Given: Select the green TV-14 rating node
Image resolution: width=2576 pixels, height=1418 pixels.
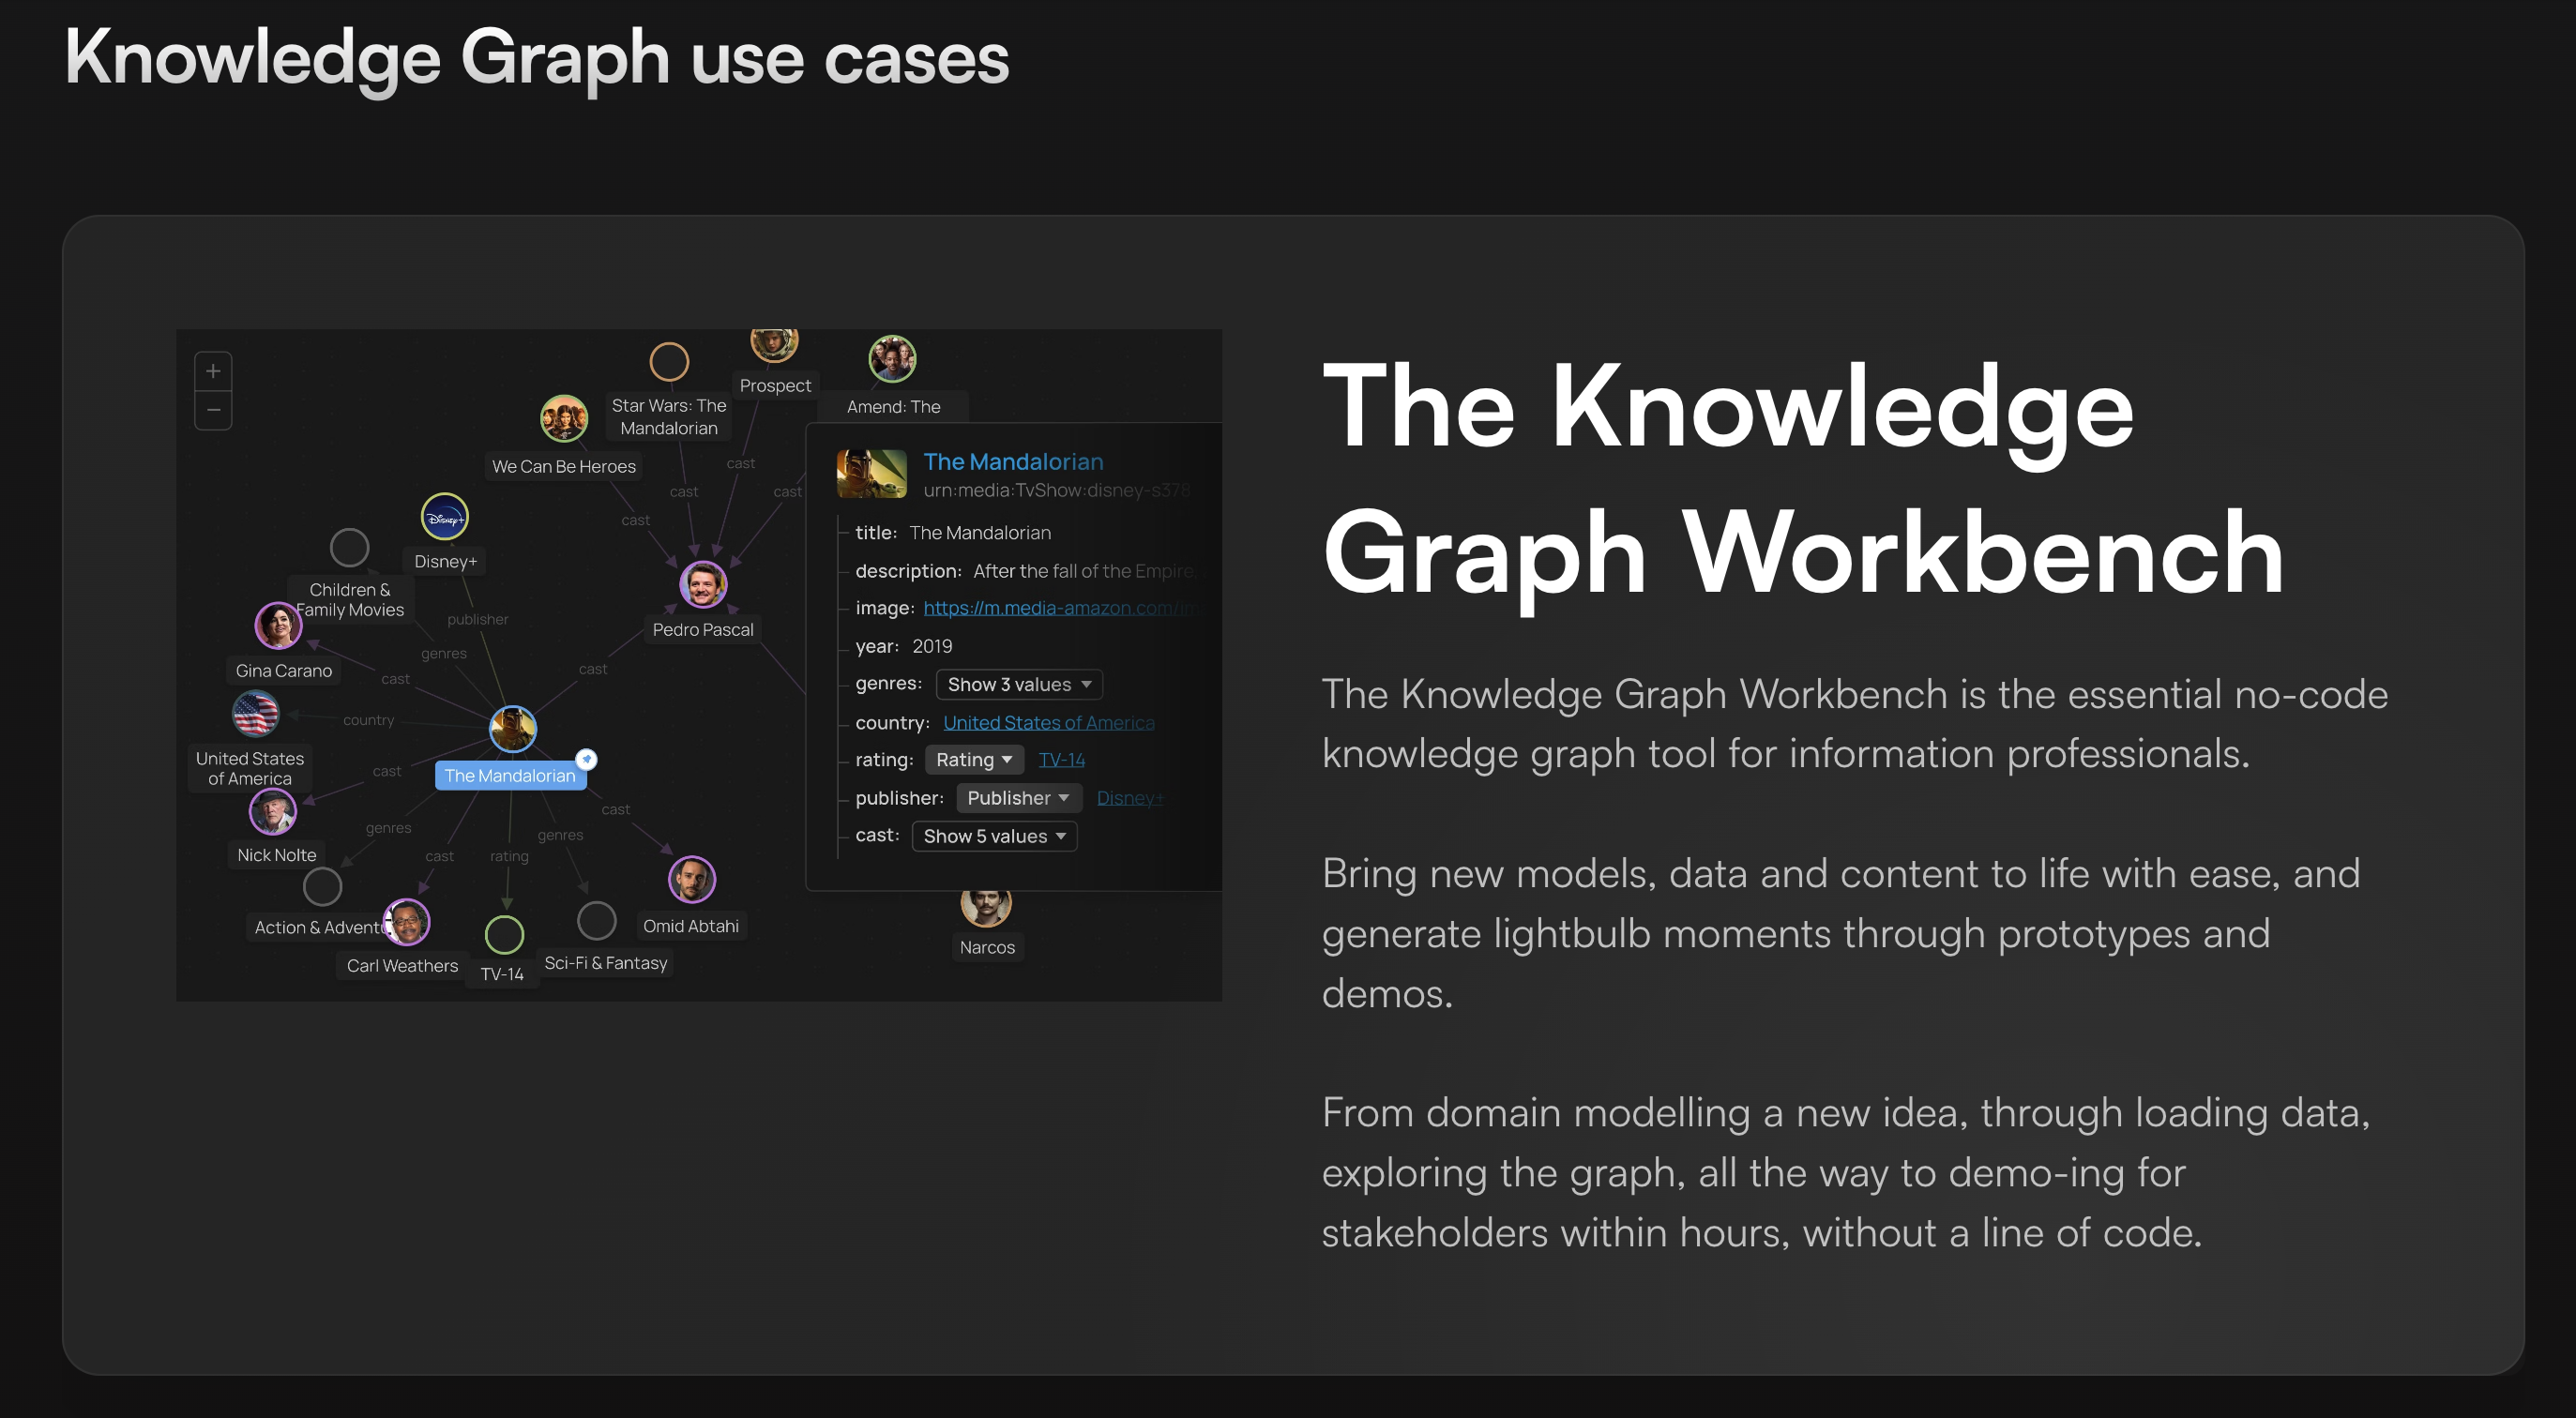Looking at the screenshot, I should 504,935.
